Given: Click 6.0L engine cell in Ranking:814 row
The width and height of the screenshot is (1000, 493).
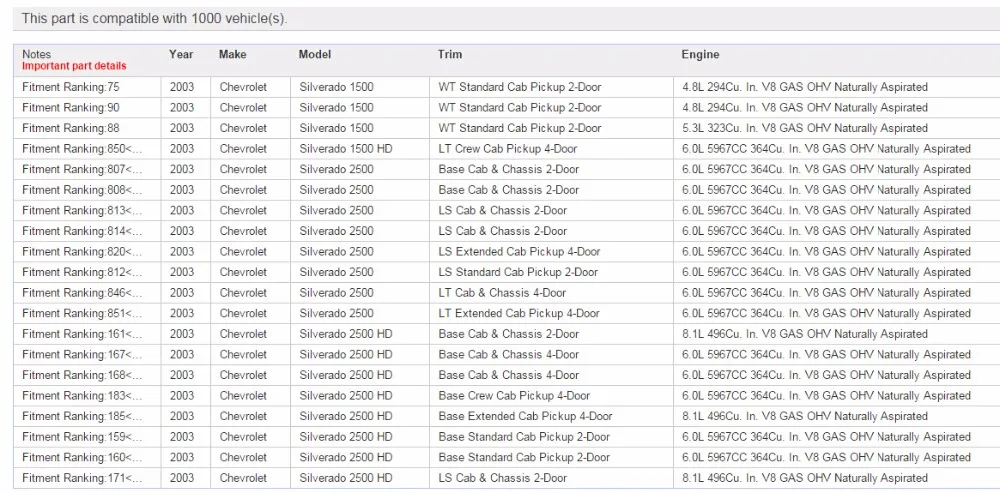Looking at the screenshot, I should pos(837,231).
